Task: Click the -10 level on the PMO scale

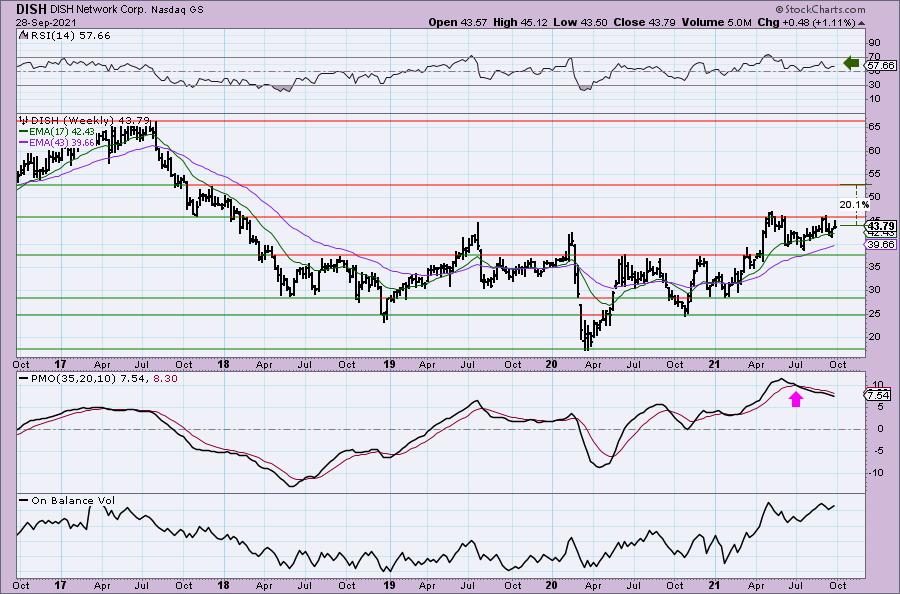Action: click(875, 473)
